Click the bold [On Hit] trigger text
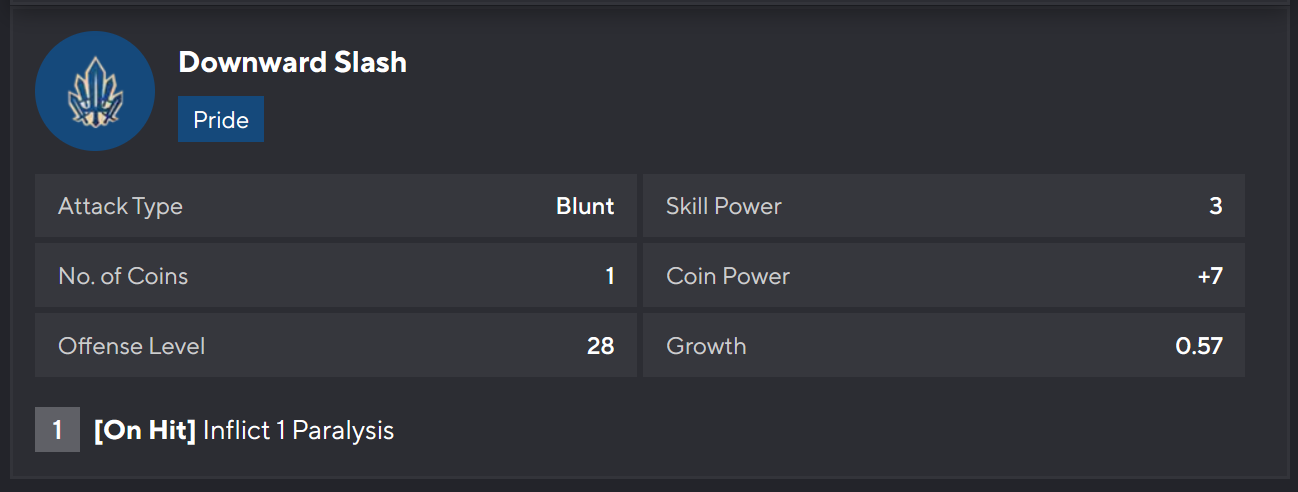The image size is (1298, 492). pos(145,431)
